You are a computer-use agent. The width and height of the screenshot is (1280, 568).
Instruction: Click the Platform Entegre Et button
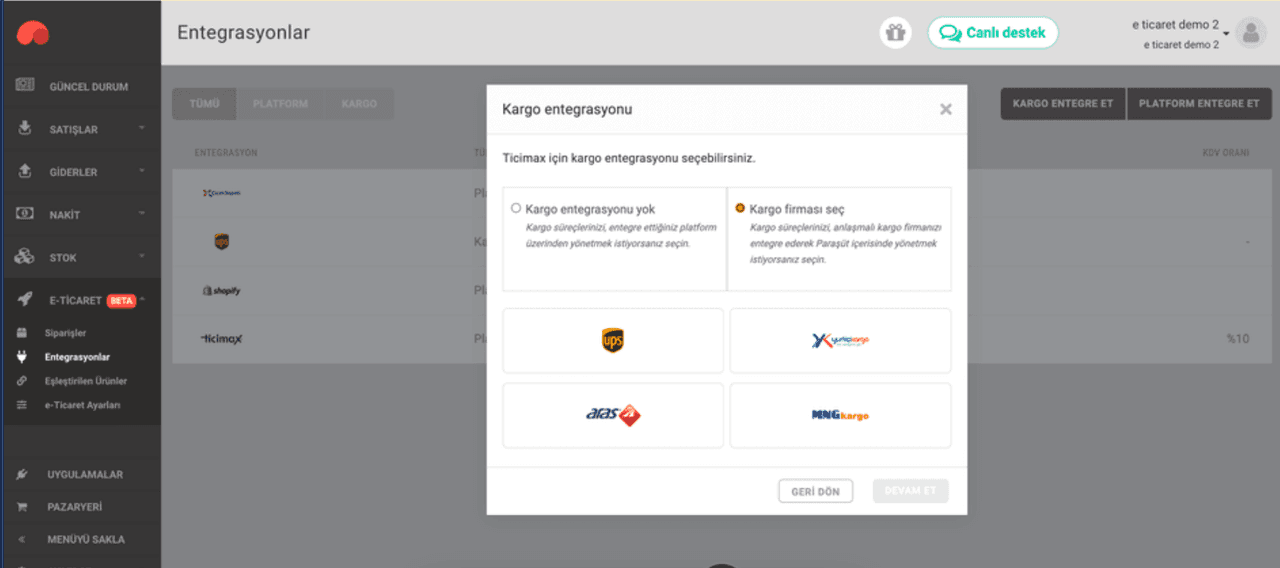coord(1199,104)
